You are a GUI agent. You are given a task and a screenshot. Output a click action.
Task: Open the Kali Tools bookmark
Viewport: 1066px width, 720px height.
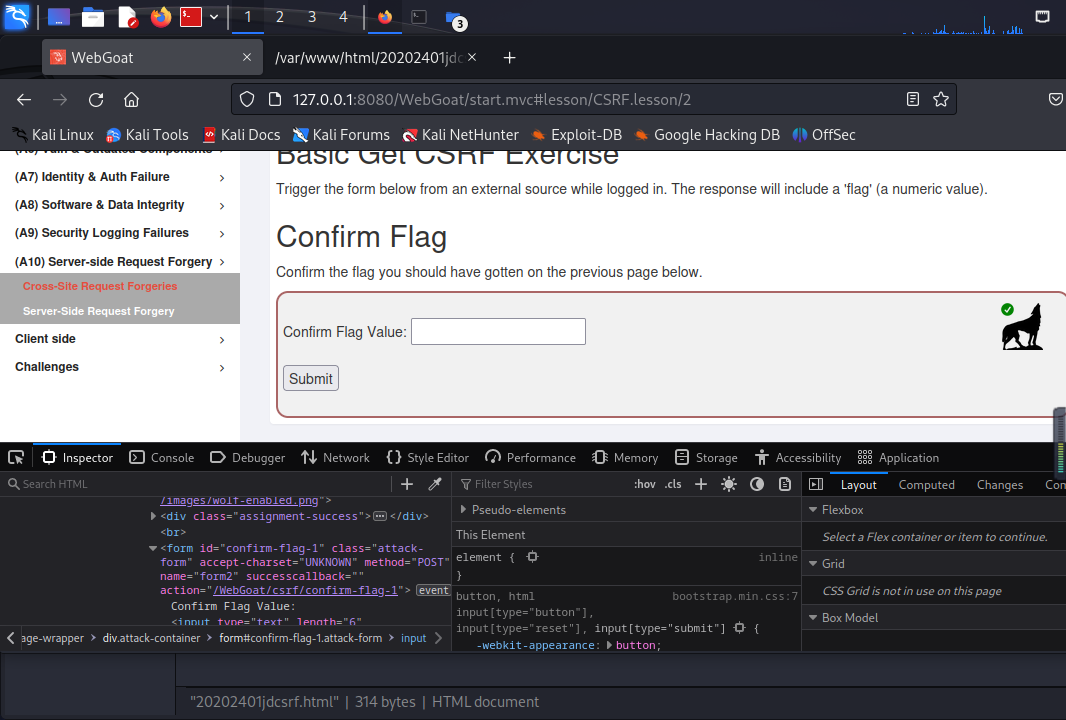[148, 135]
